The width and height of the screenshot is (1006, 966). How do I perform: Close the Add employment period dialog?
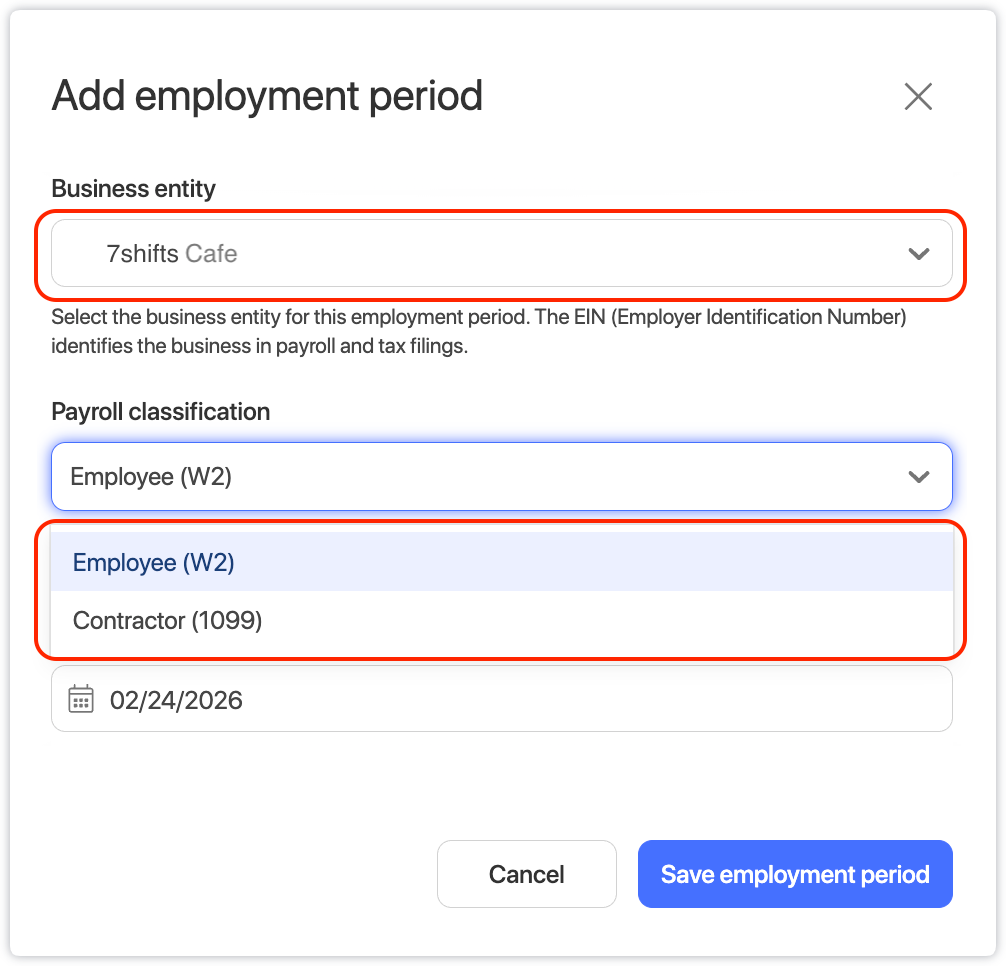(x=917, y=97)
